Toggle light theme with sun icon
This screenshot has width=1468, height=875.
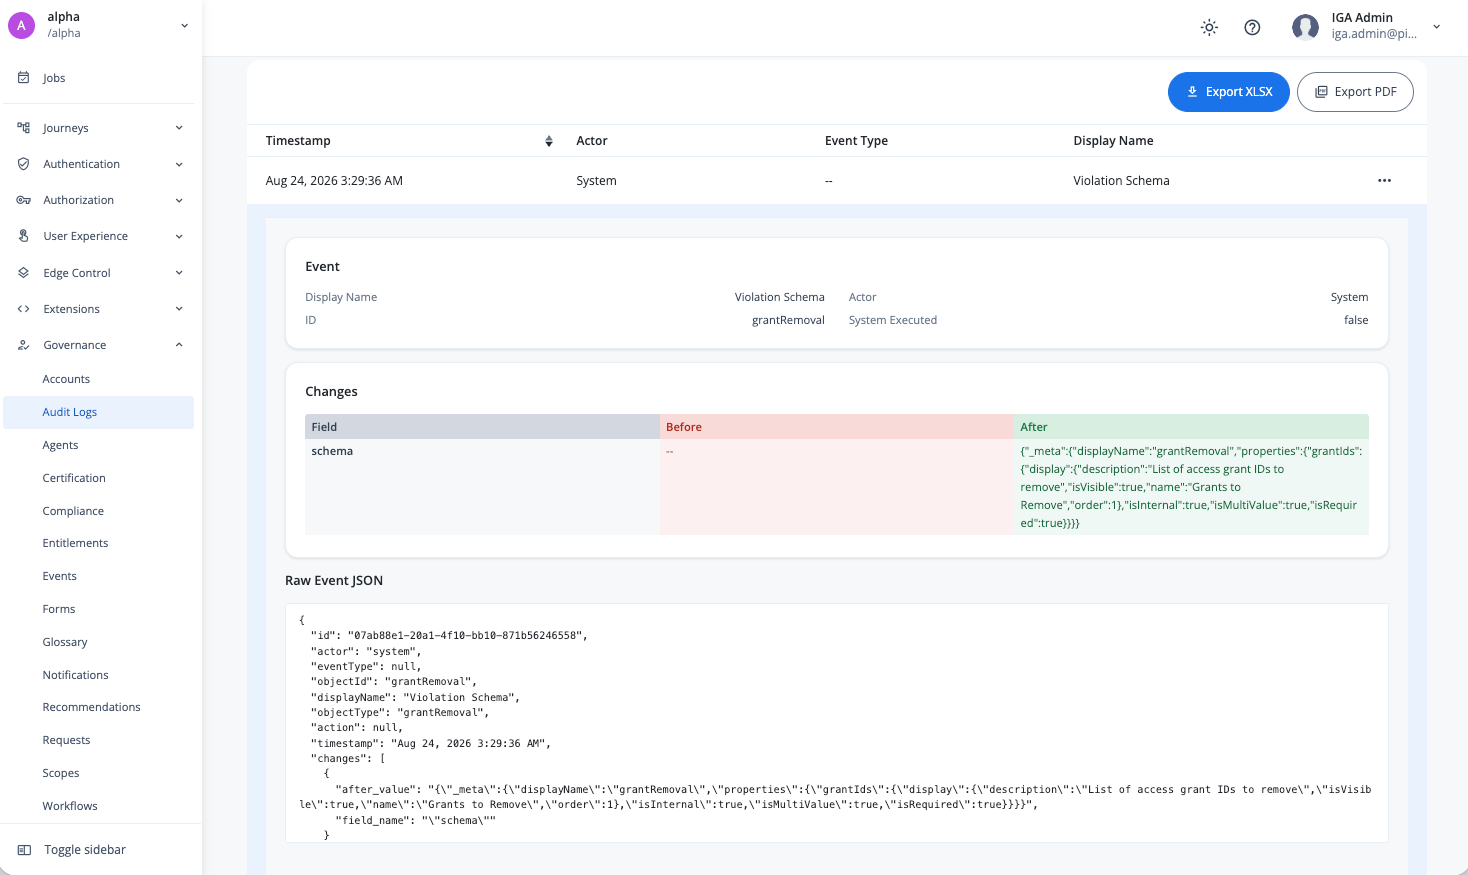[1209, 27]
